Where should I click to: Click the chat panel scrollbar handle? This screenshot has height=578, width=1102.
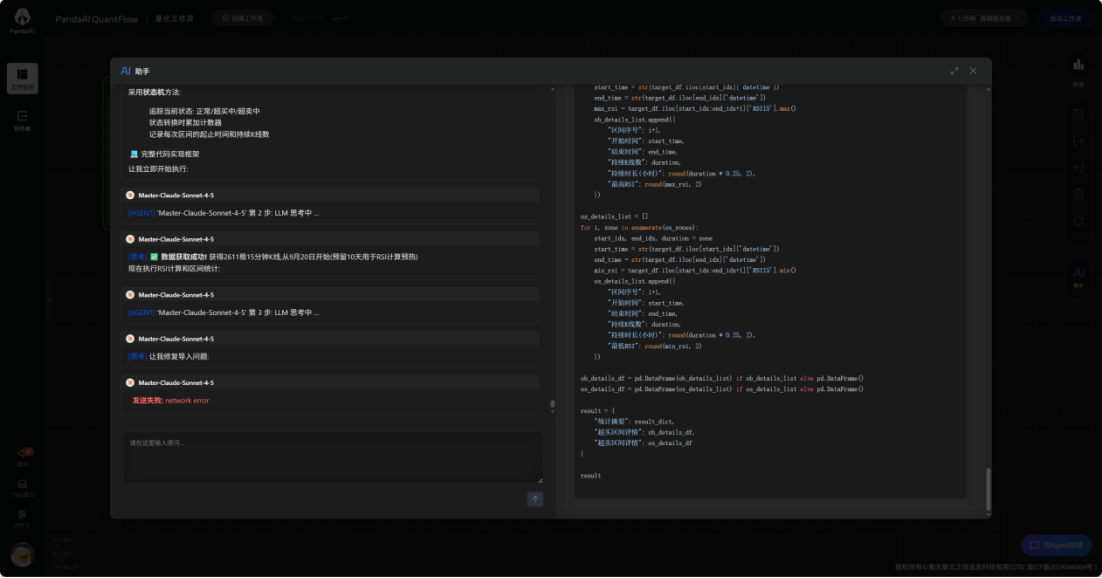coord(552,405)
